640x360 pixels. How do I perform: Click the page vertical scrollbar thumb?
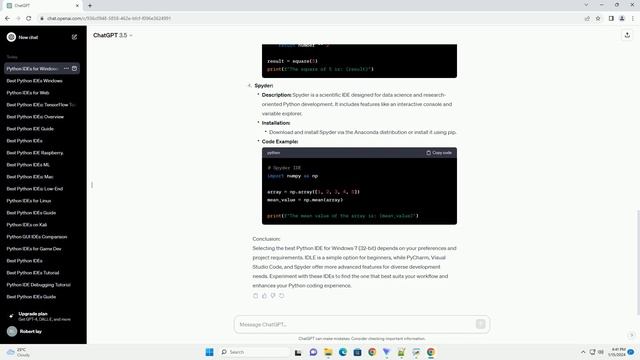click(x=638, y=262)
